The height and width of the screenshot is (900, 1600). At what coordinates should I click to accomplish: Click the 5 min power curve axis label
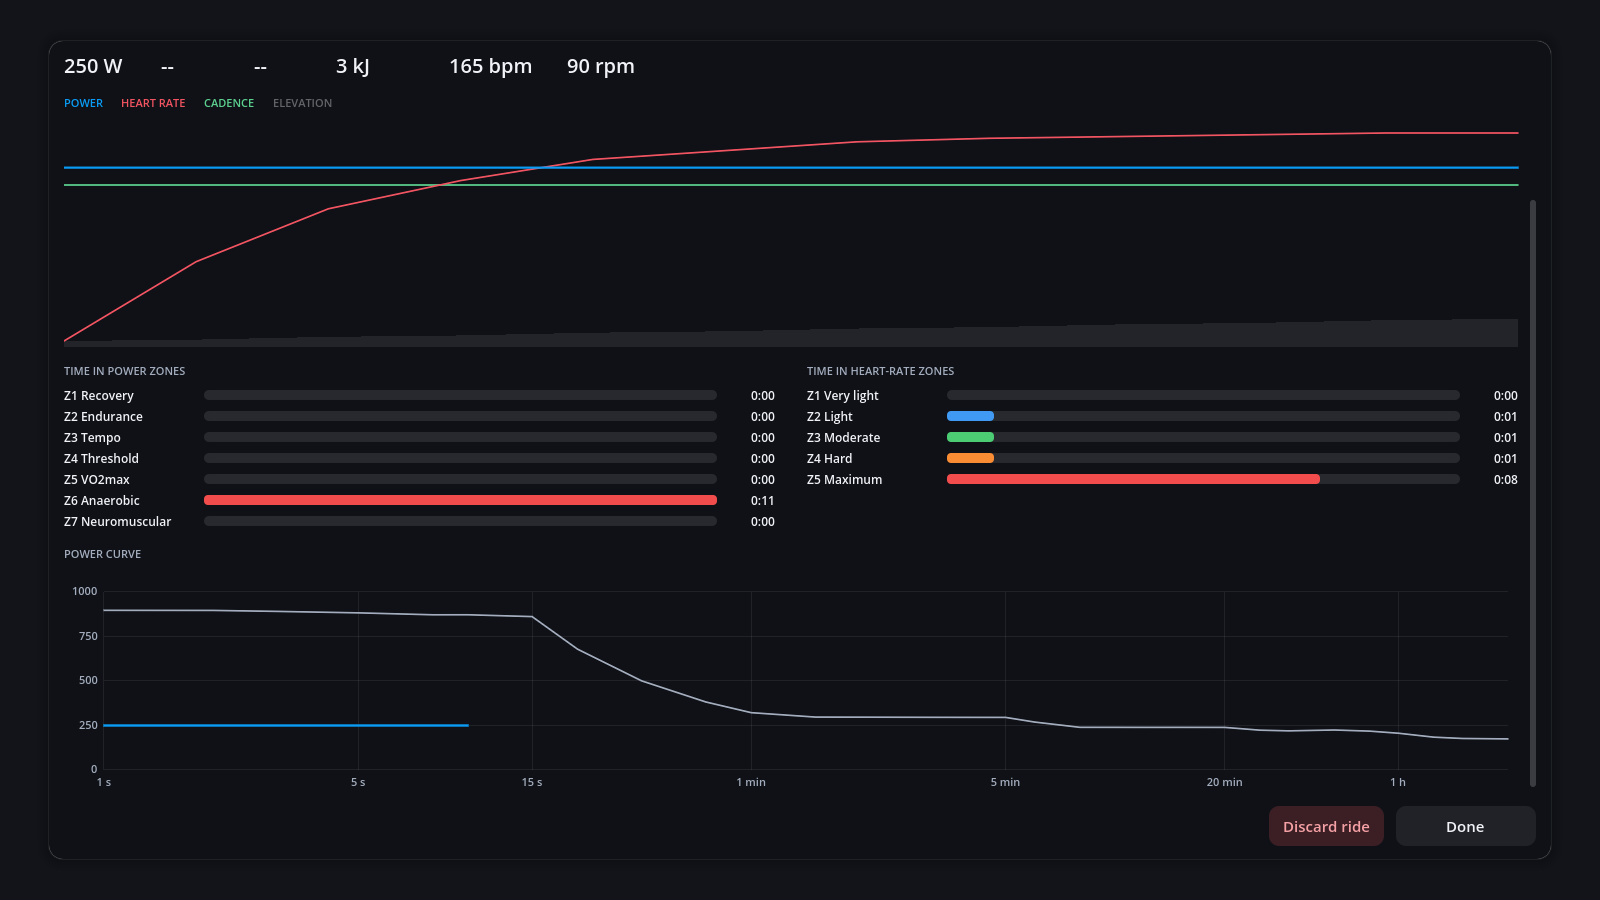point(1005,782)
